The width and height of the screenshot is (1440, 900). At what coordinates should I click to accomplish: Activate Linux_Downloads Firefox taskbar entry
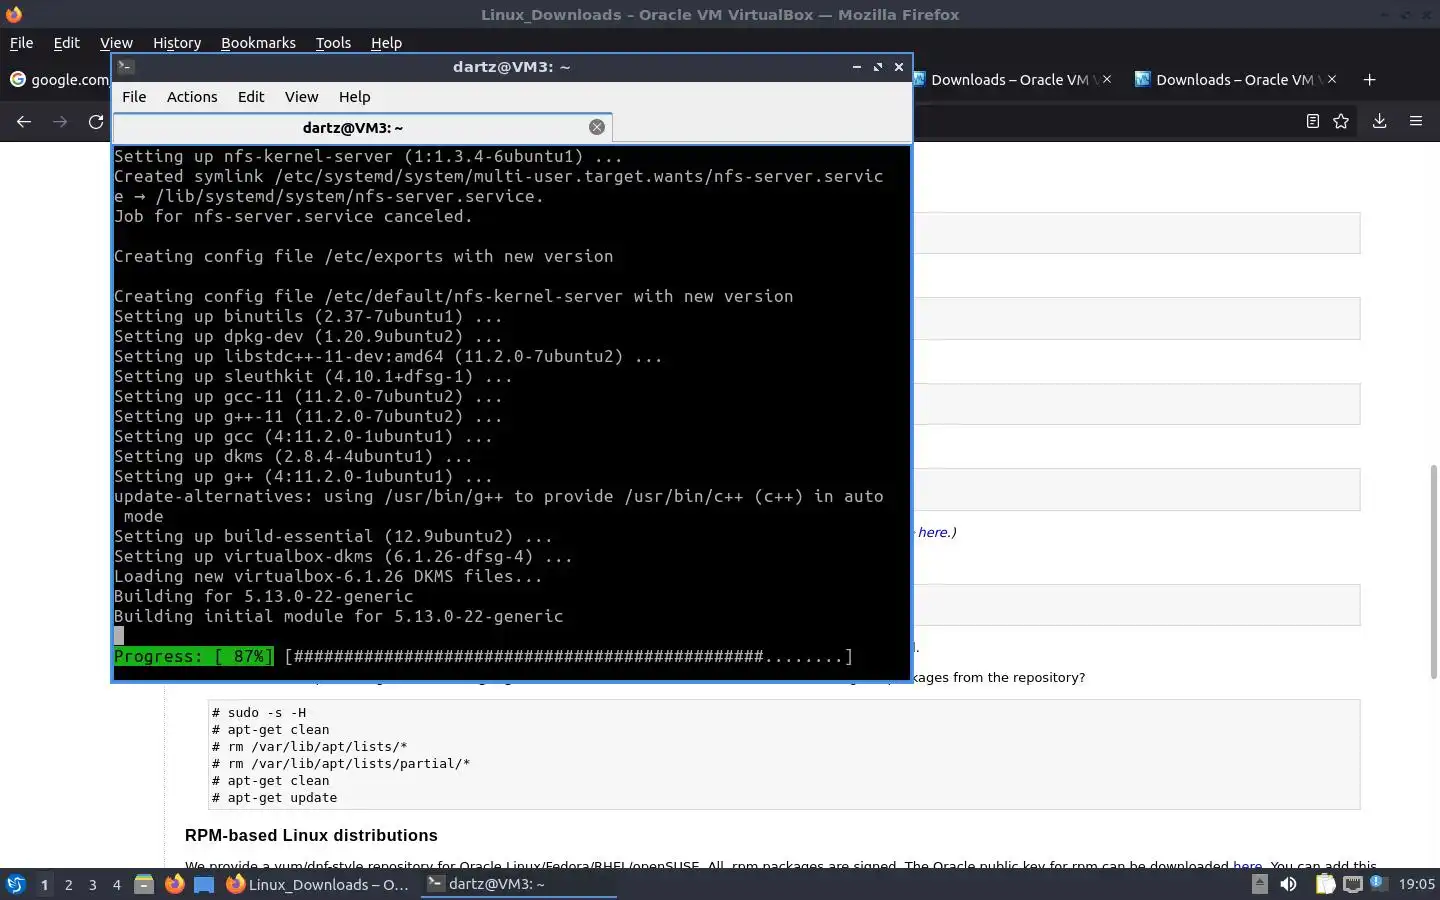[x=317, y=884]
